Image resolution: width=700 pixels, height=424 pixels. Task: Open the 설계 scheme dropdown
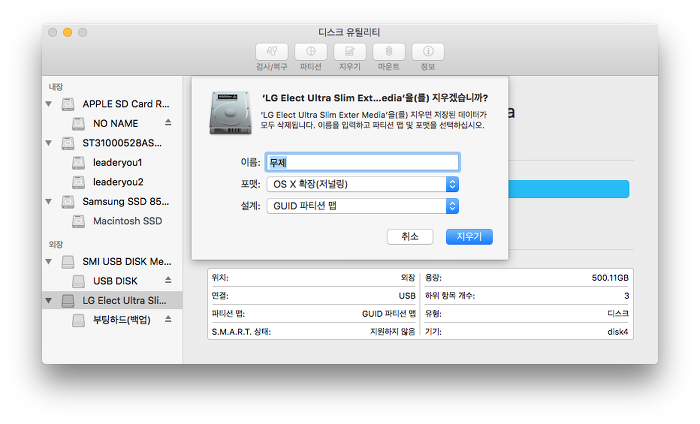tap(362, 206)
